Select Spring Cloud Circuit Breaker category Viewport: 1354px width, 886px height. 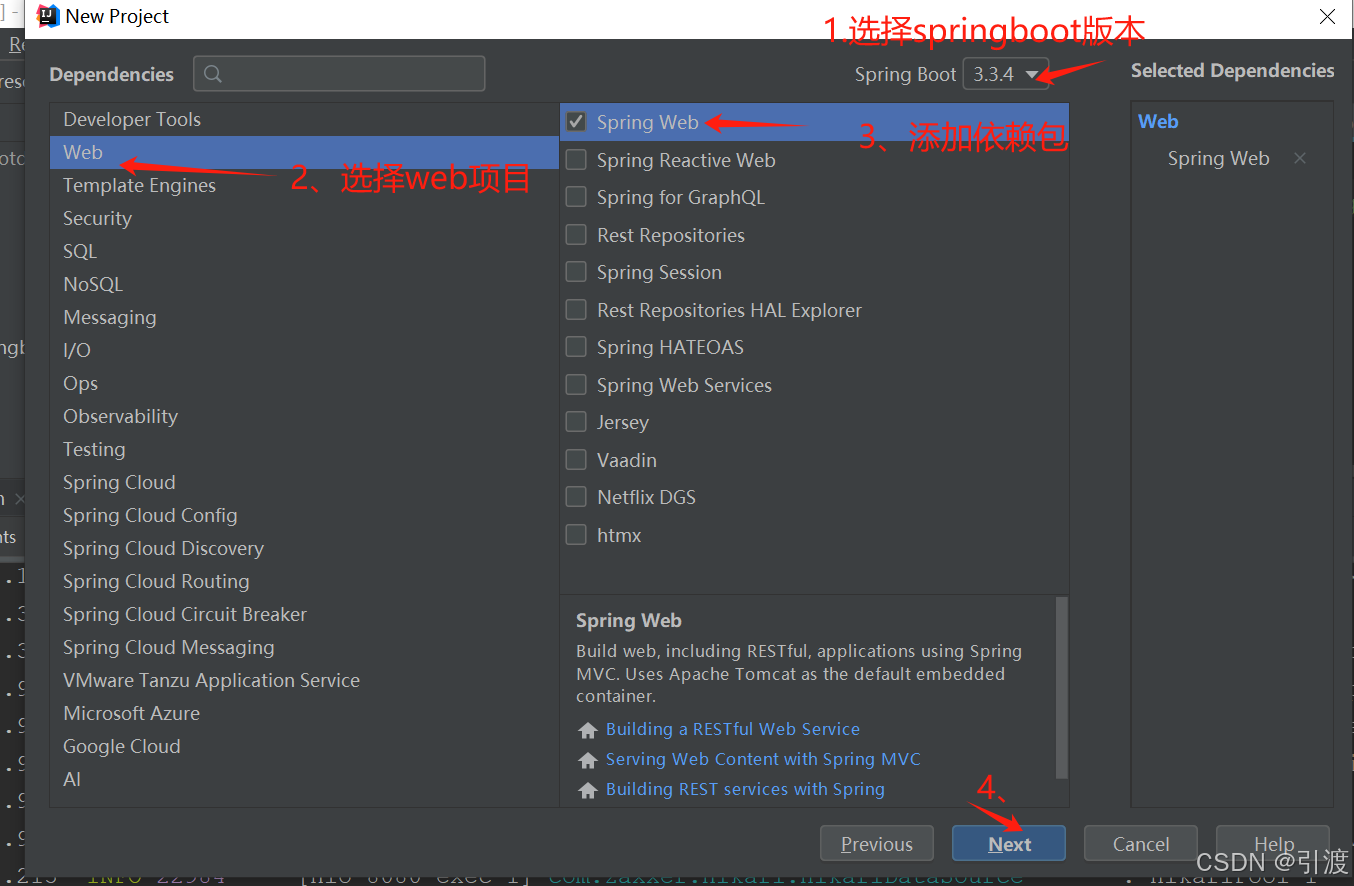(x=304, y=614)
